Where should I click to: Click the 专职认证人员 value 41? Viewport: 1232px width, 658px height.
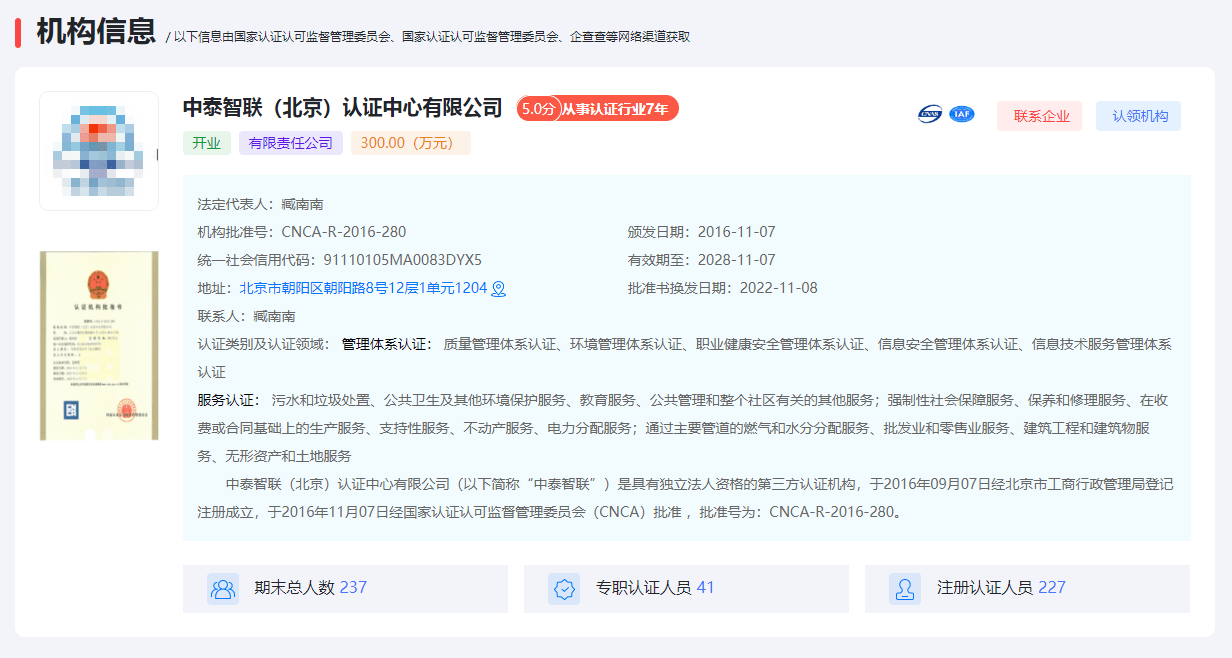pos(706,588)
